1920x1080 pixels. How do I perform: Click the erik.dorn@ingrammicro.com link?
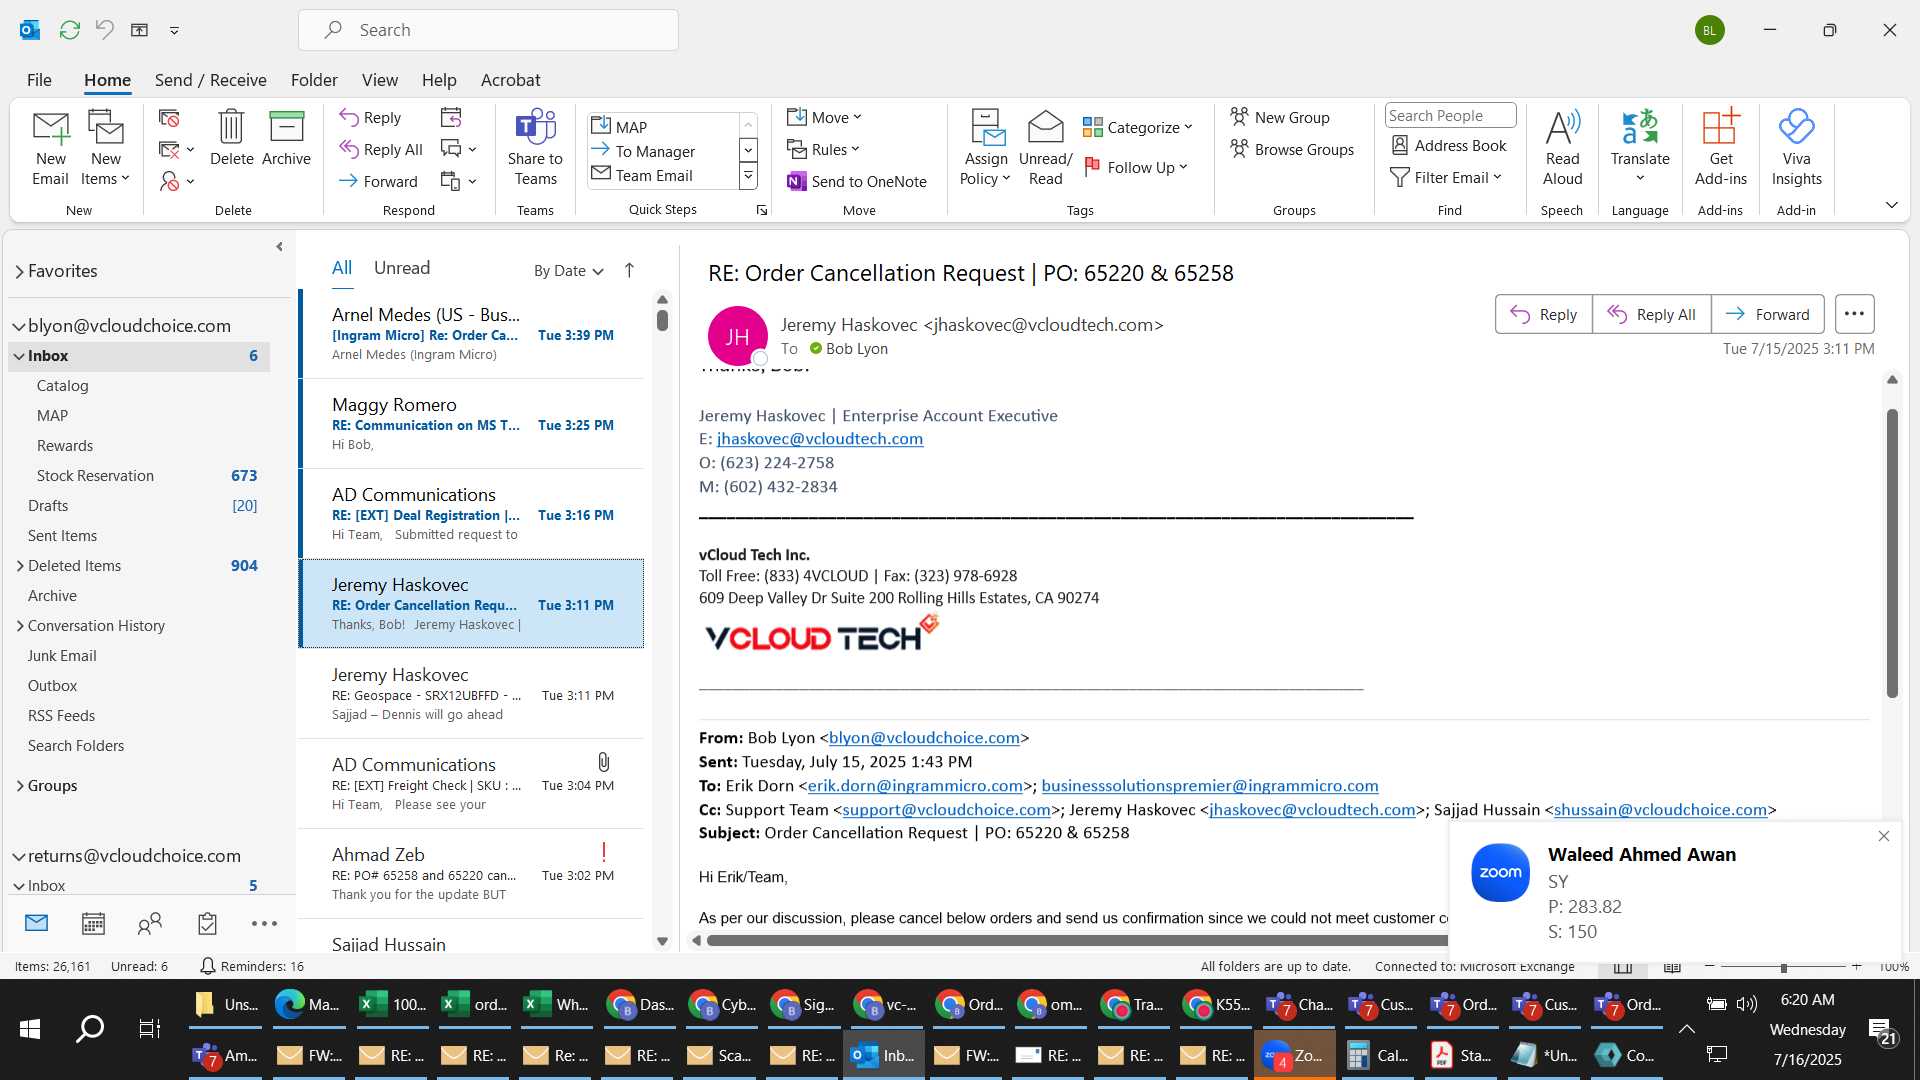(x=915, y=786)
